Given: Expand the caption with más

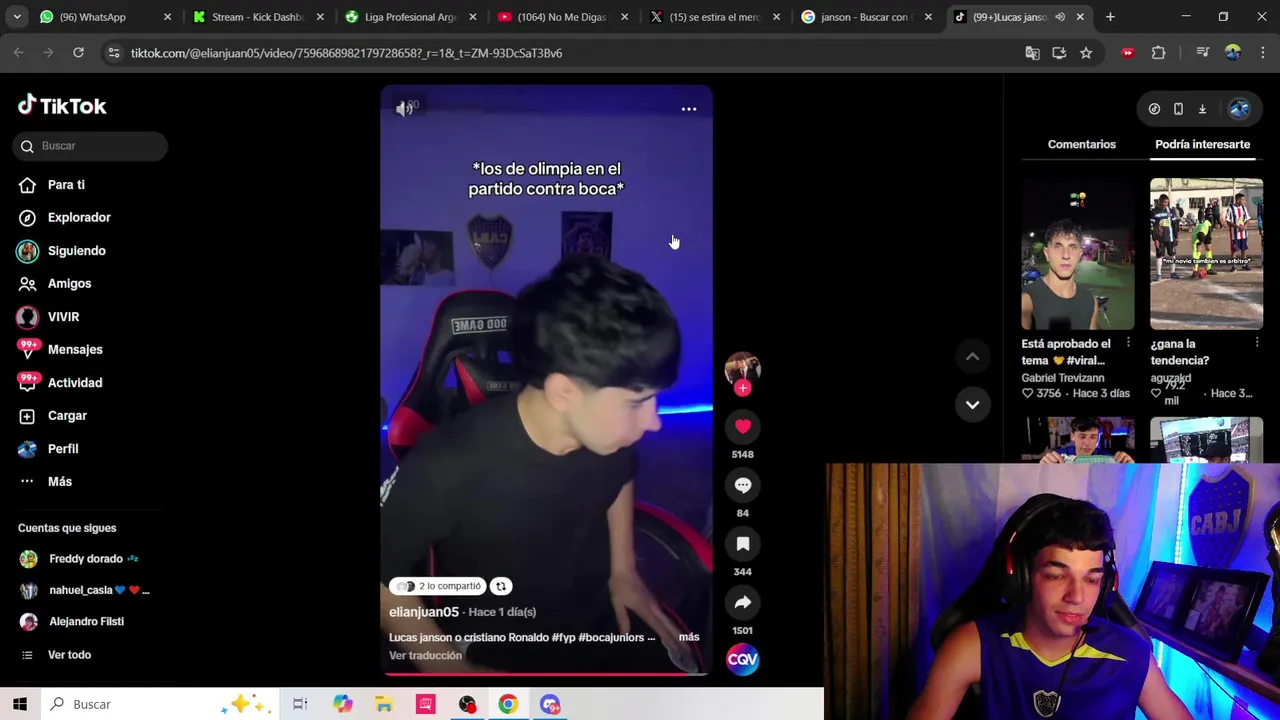Looking at the screenshot, I should [x=689, y=637].
